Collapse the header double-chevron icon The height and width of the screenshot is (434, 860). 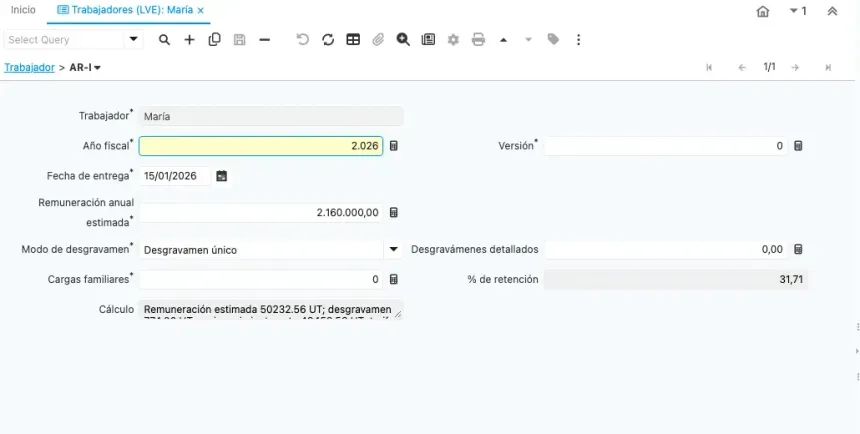[832, 11]
